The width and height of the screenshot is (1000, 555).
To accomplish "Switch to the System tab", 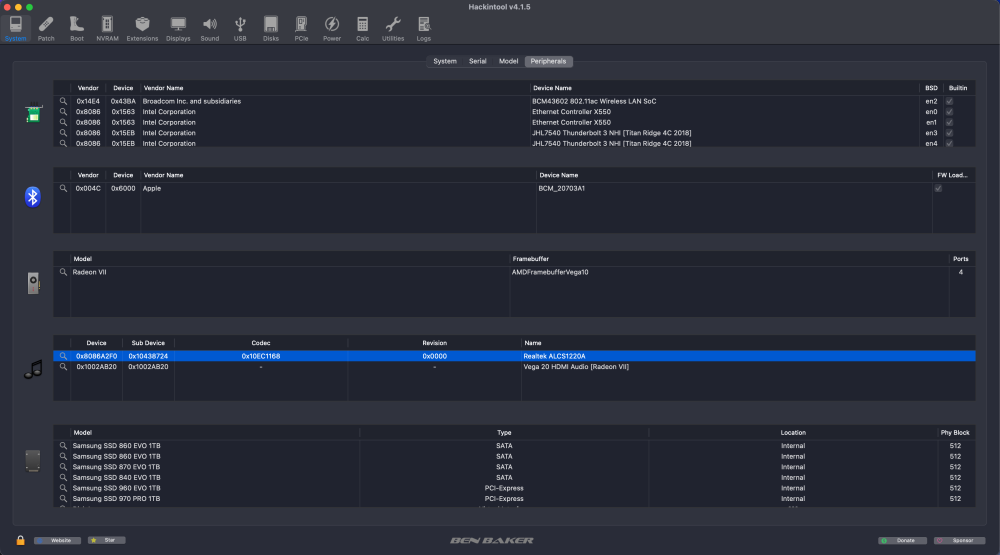I will pos(445,61).
